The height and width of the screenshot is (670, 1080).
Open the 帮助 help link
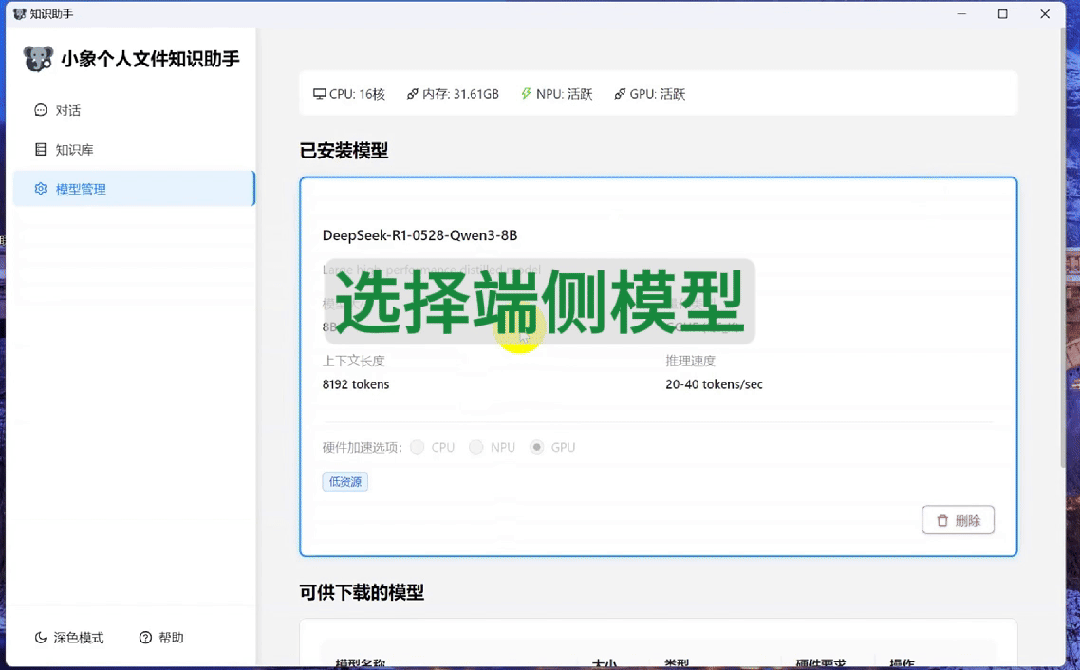pyautogui.click(x=171, y=637)
